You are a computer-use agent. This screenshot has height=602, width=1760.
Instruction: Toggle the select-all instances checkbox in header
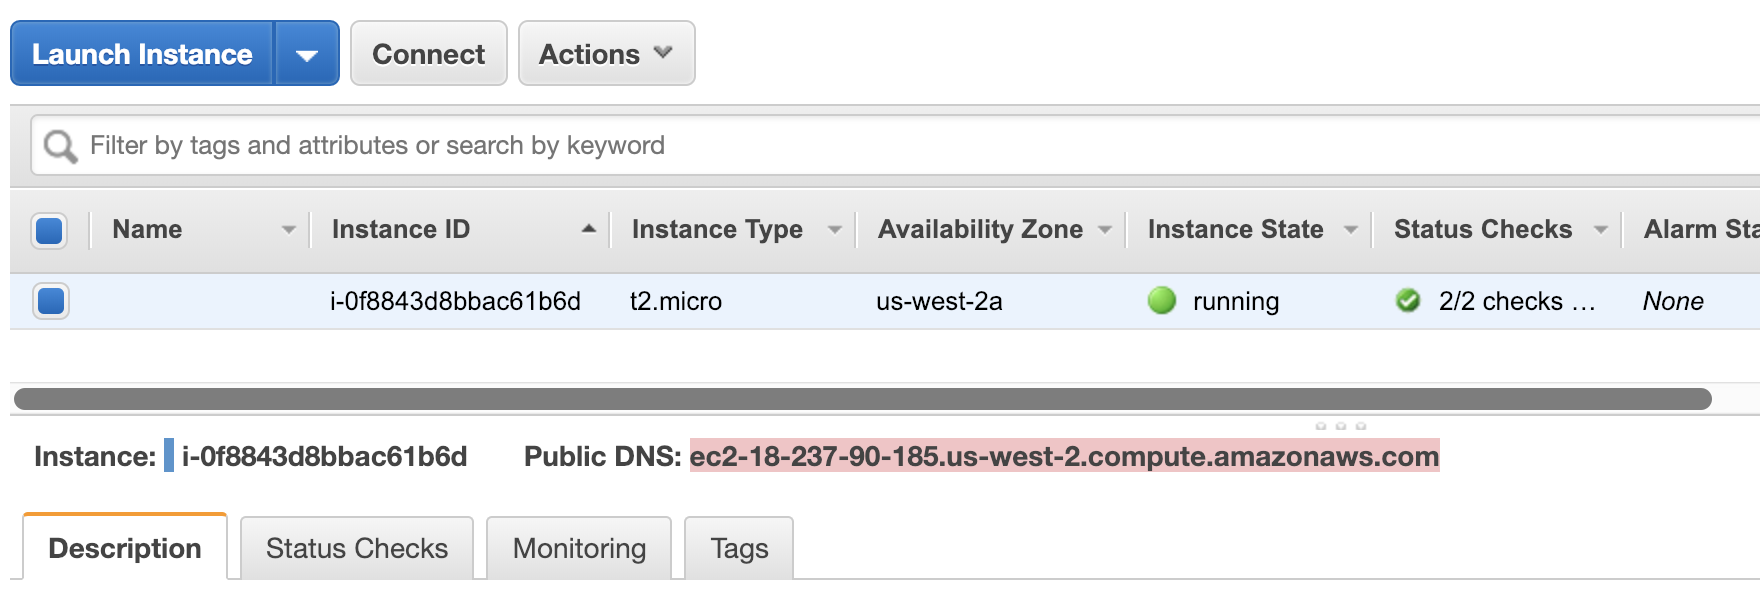[x=50, y=230]
